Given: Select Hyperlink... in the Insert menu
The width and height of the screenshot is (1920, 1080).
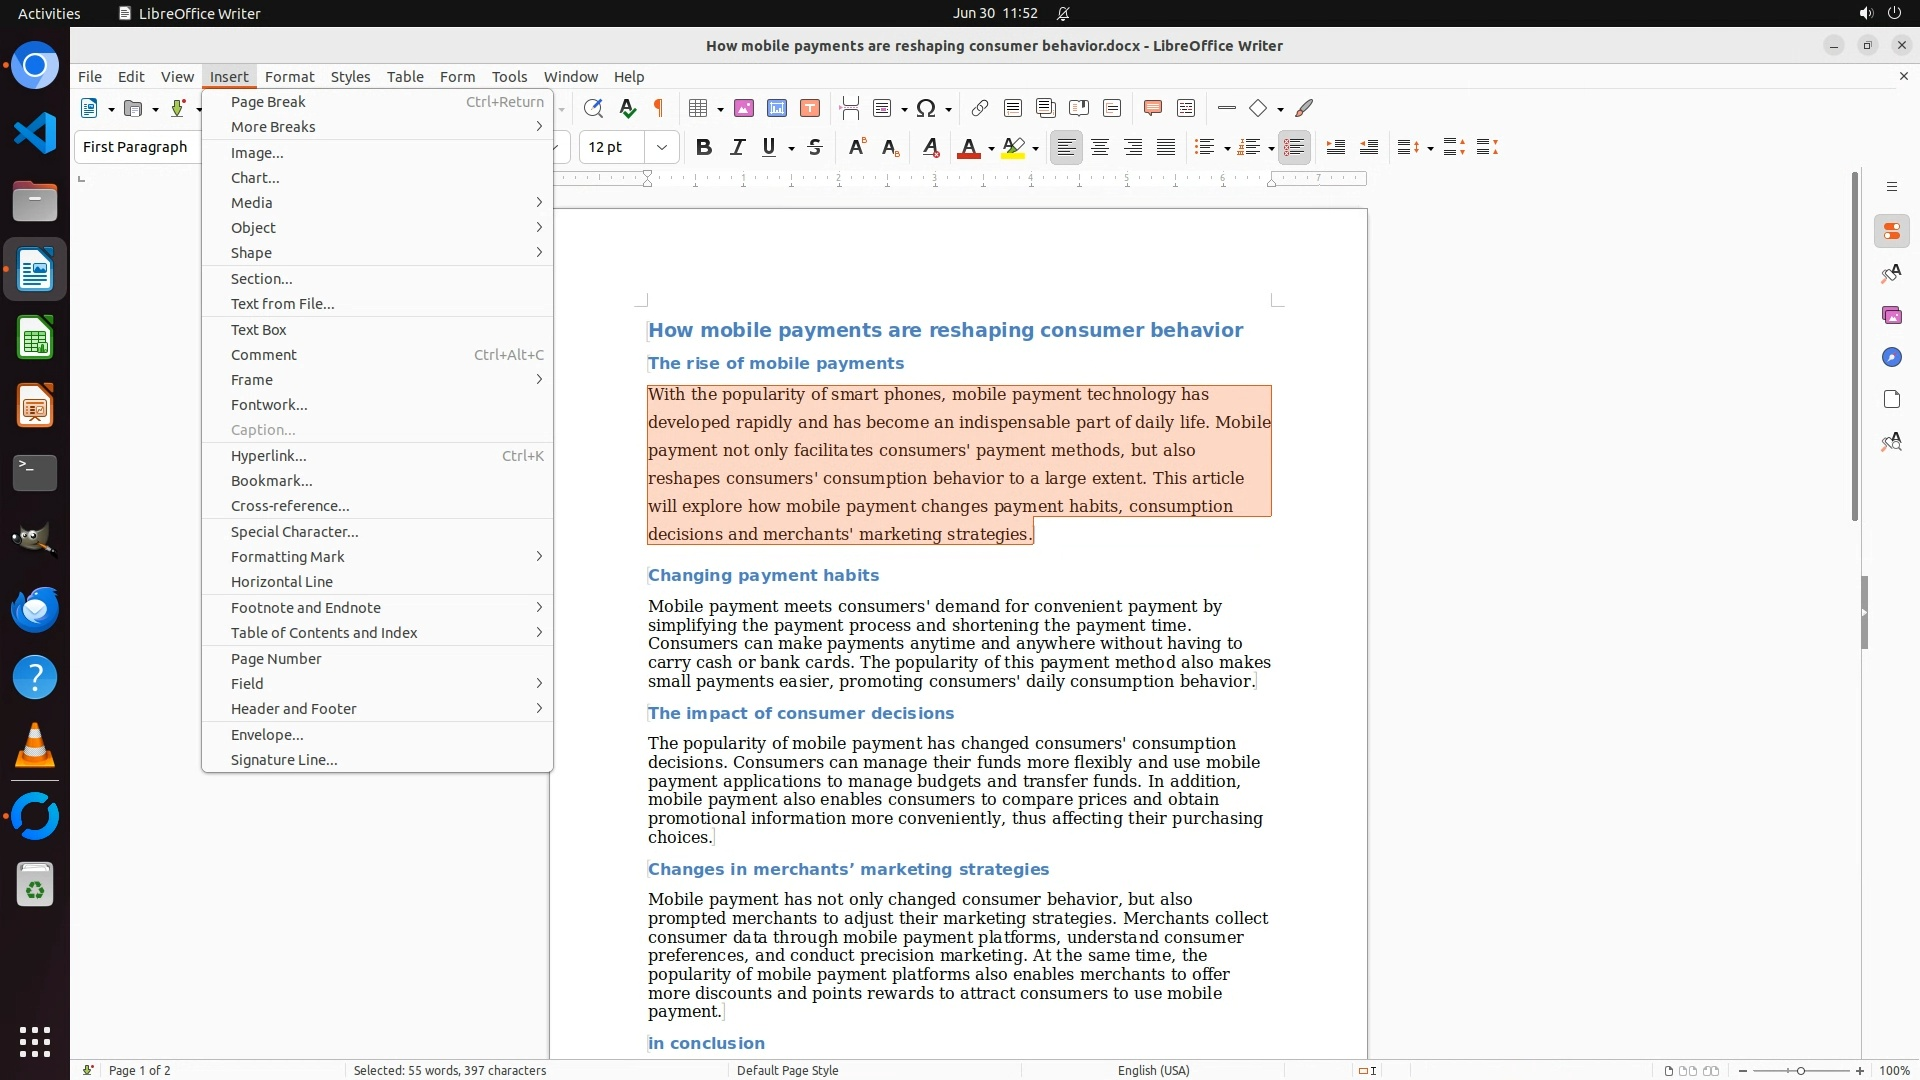Looking at the screenshot, I should 268,456.
